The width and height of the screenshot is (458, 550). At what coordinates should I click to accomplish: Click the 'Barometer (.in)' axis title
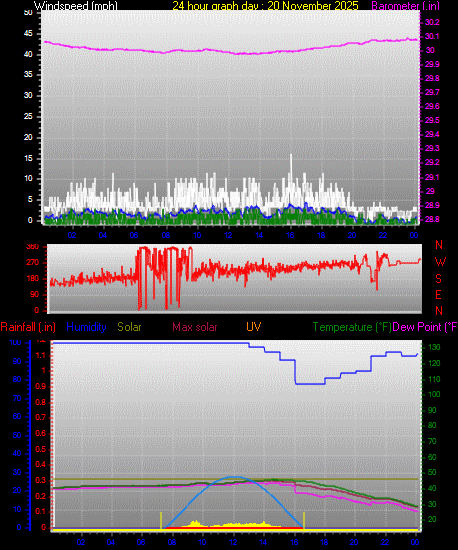(x=405, y=6)
